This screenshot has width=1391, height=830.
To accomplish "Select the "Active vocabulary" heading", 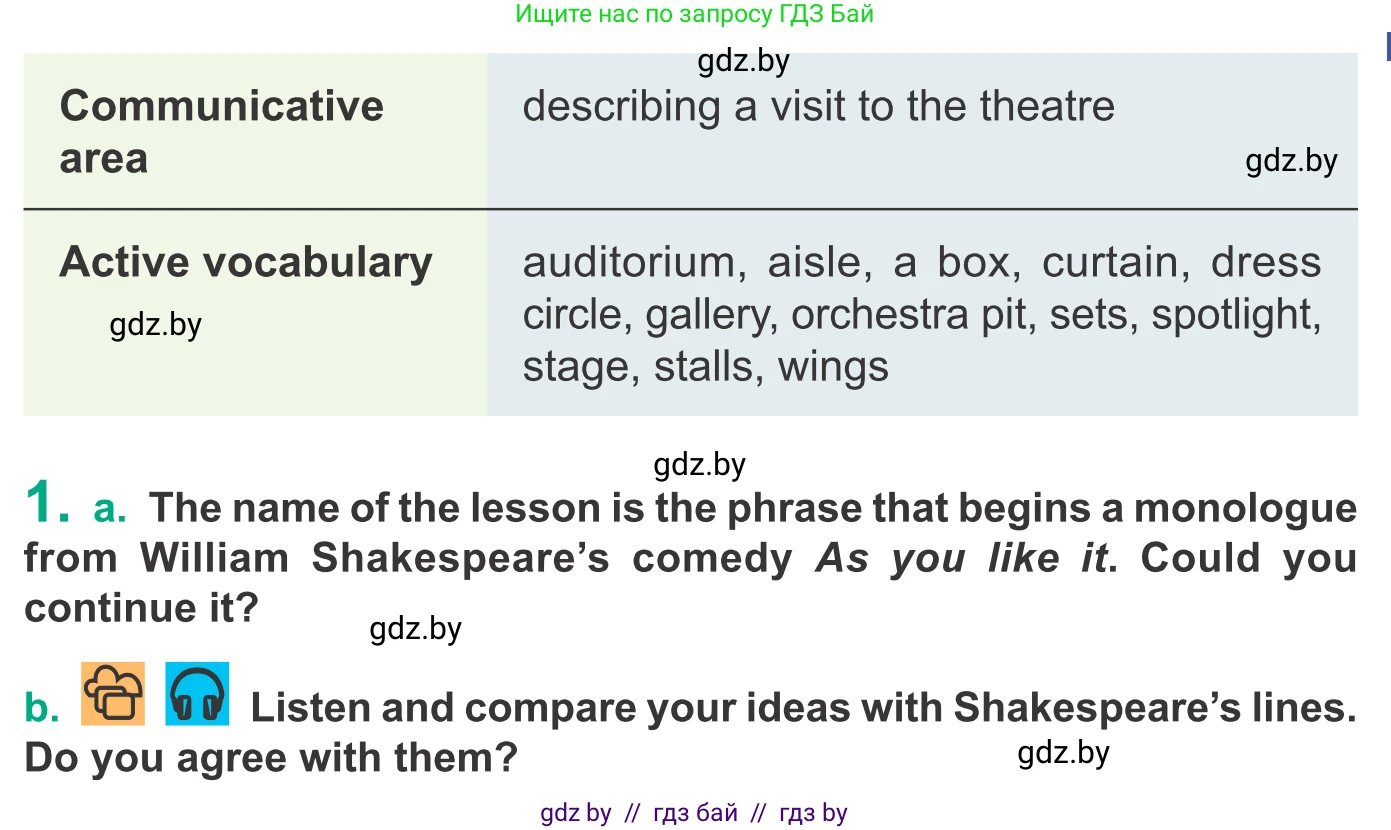I will 246,262.
